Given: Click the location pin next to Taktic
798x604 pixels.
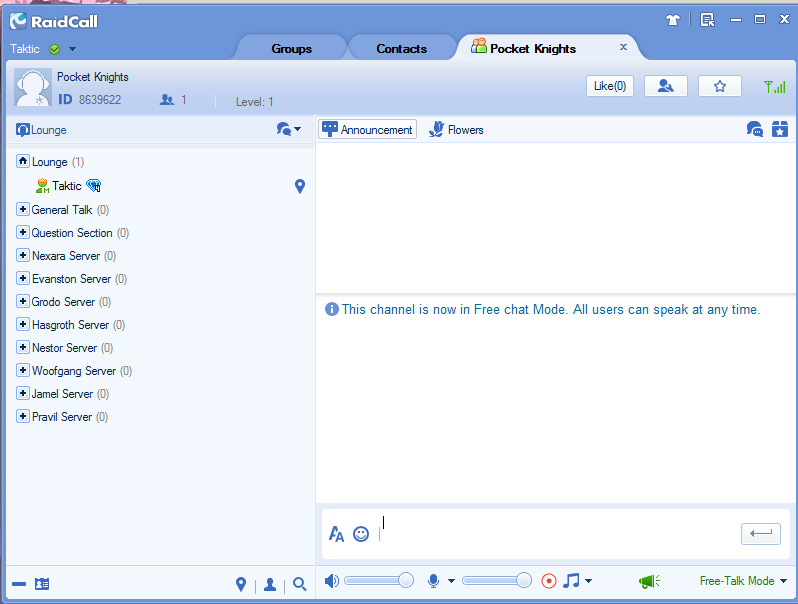Looking at the screenshot, I should 300,186.
